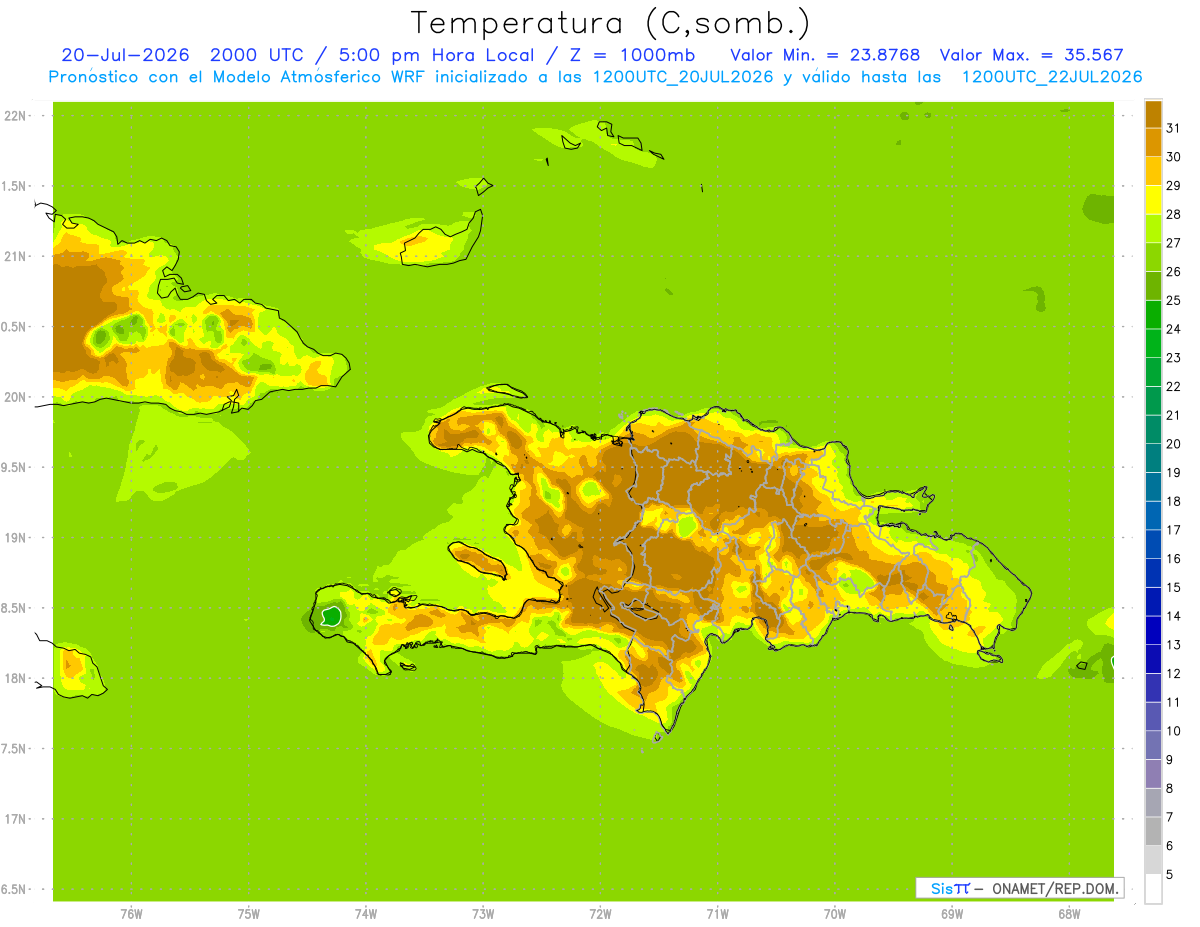Click the '22N' latitude label
Screen dimensions: 1200x927
(15, 116)
